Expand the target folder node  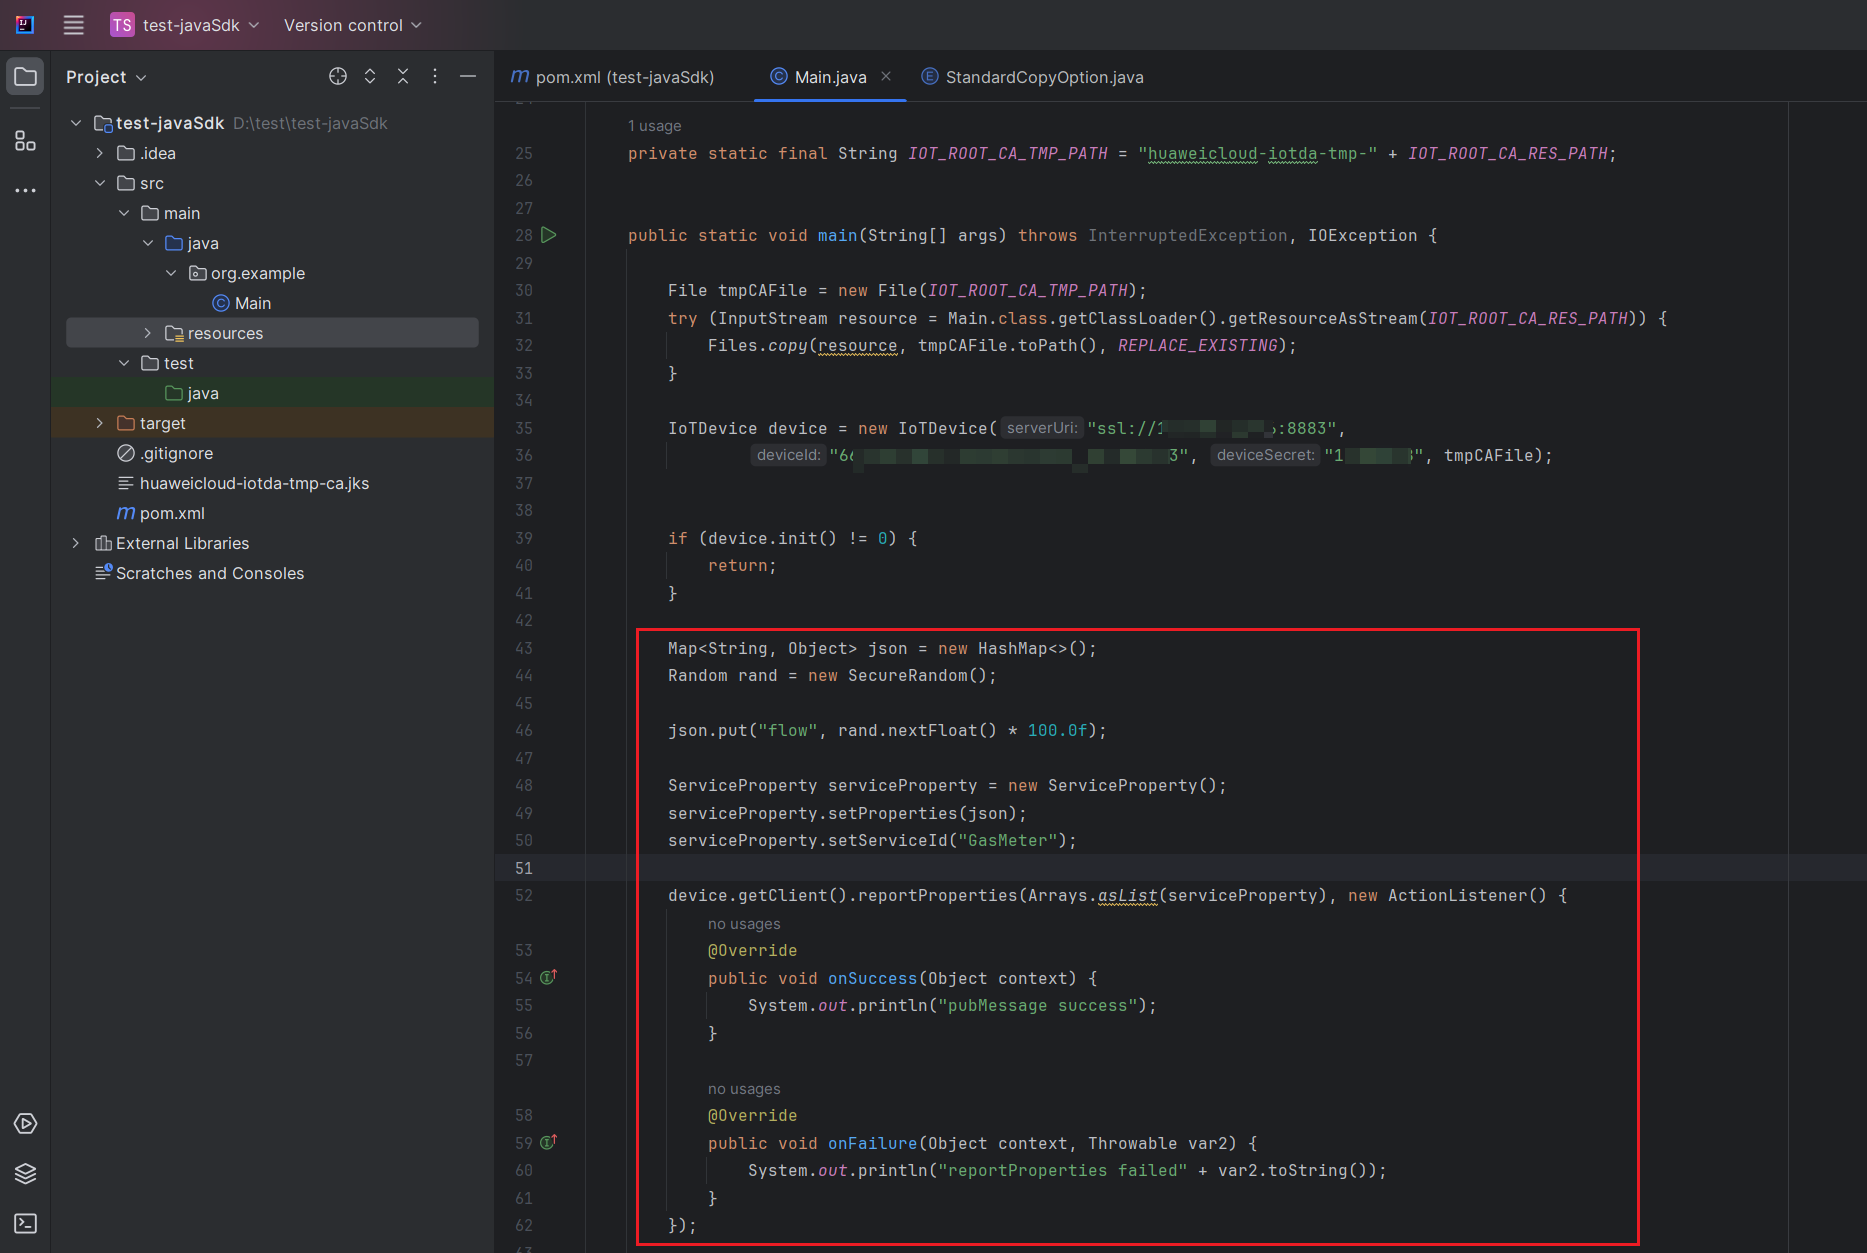click(x=99, y=423)
